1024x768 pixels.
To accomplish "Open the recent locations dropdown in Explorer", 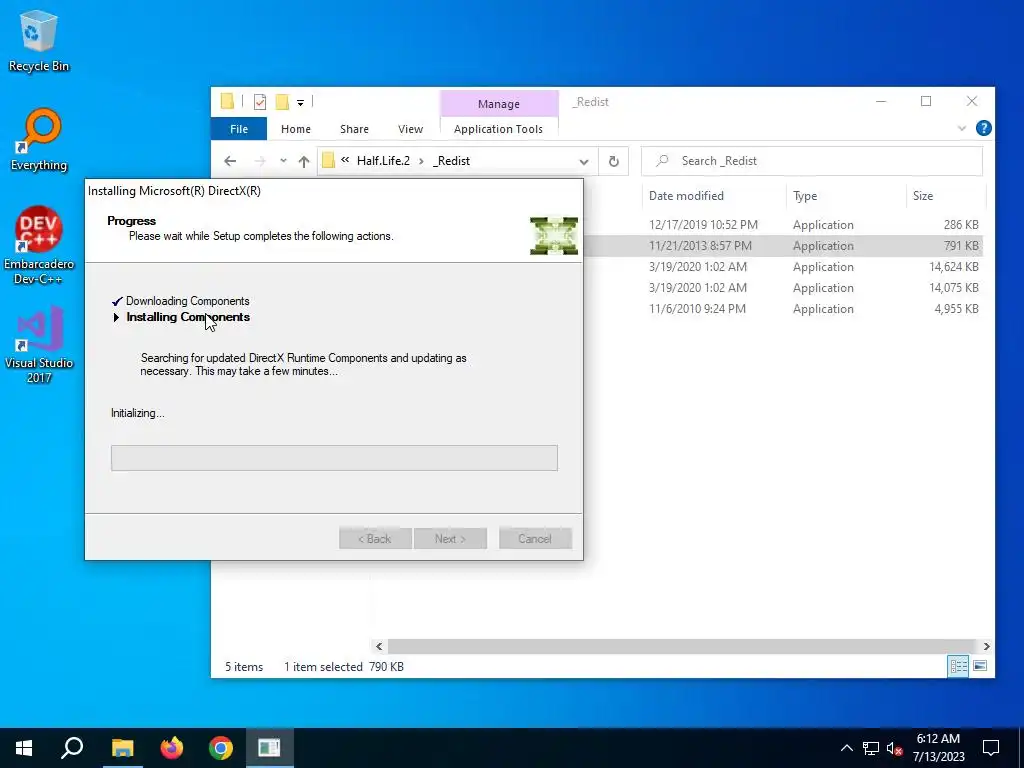I will pos(283,161).
